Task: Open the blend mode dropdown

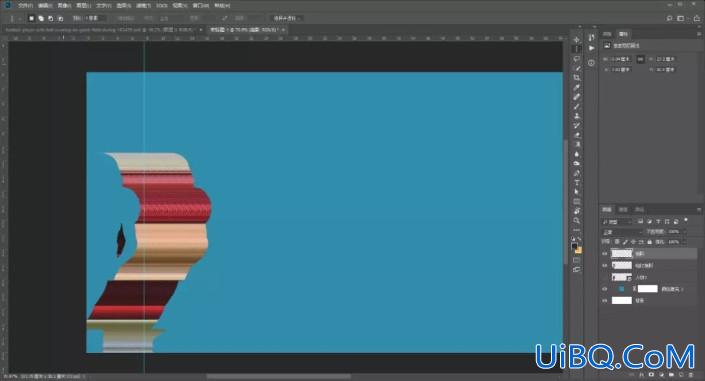Action: (622, 232)
